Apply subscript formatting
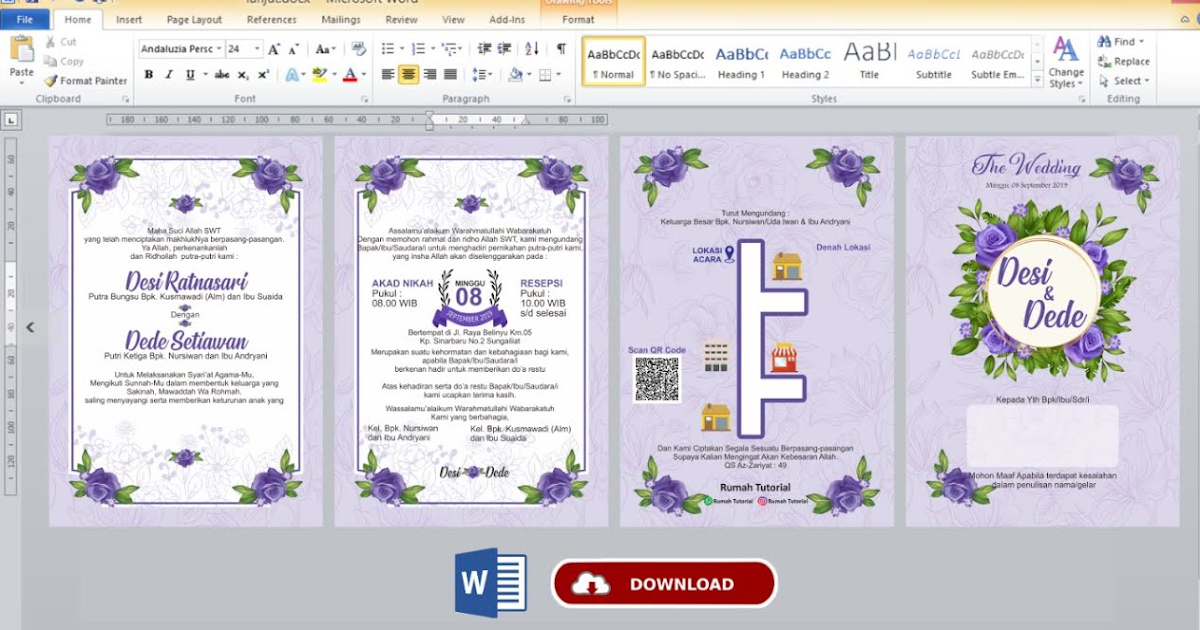 click(x=244, y=74)
